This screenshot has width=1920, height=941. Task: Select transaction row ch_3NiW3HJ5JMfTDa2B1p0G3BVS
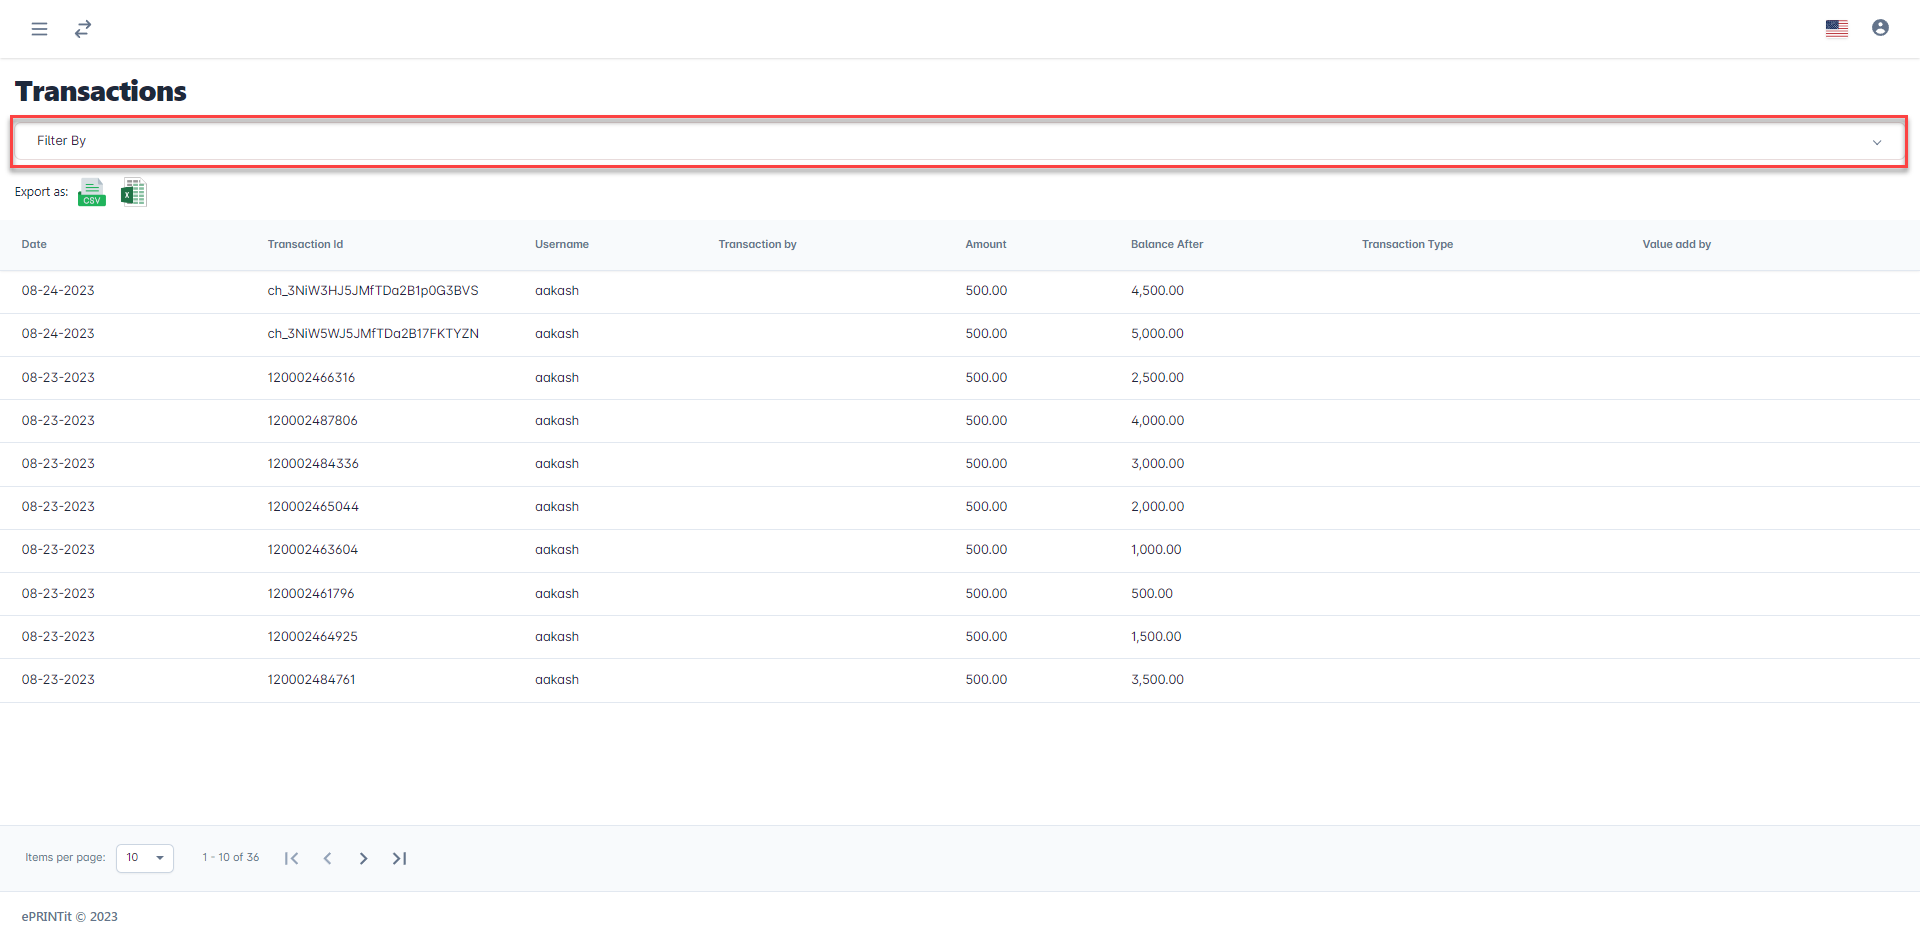point(372,291)
